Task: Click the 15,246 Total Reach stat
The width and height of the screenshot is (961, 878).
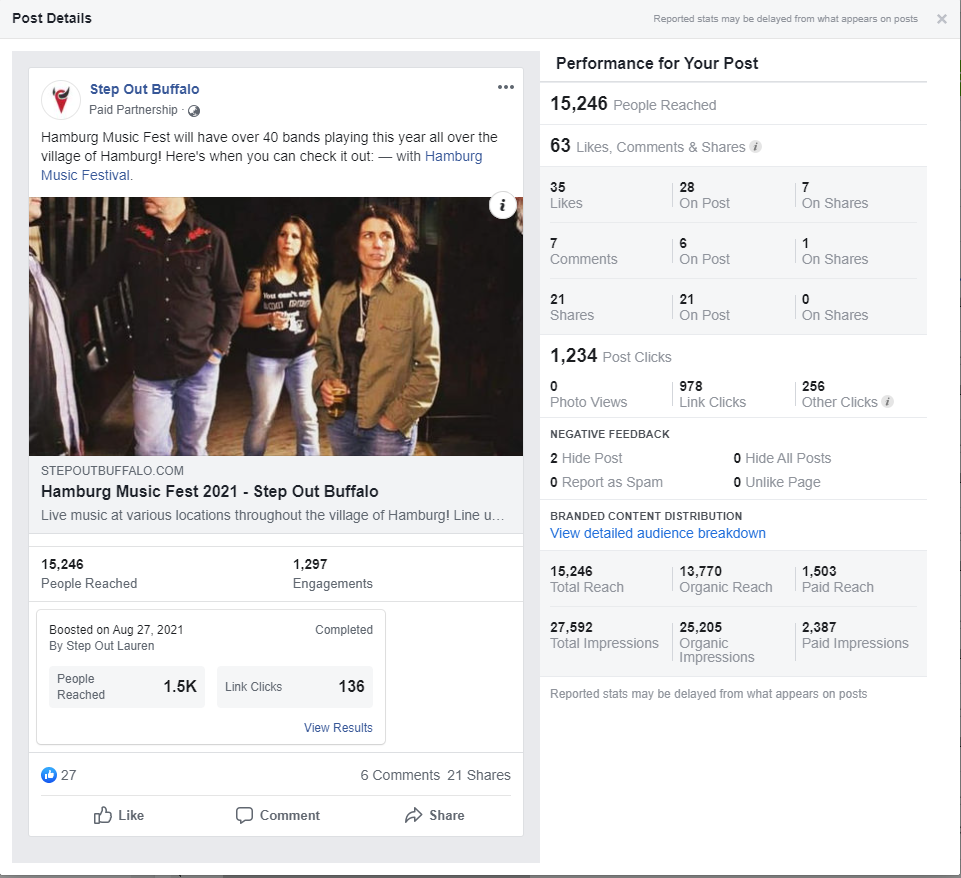Action: pos(587,579)
